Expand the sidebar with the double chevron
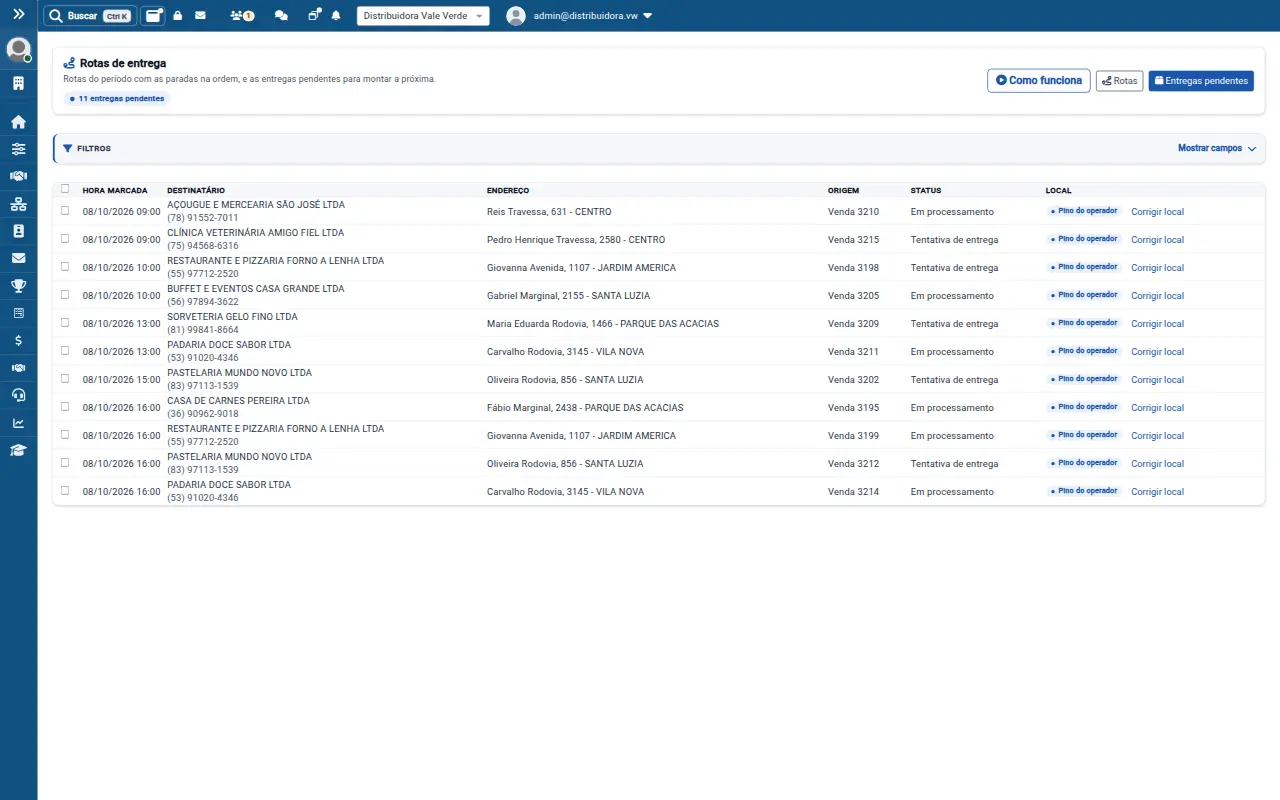Image resolution: width=1280 pixels, height=800 pixels. pyautogui.click(x=18, y=15)
